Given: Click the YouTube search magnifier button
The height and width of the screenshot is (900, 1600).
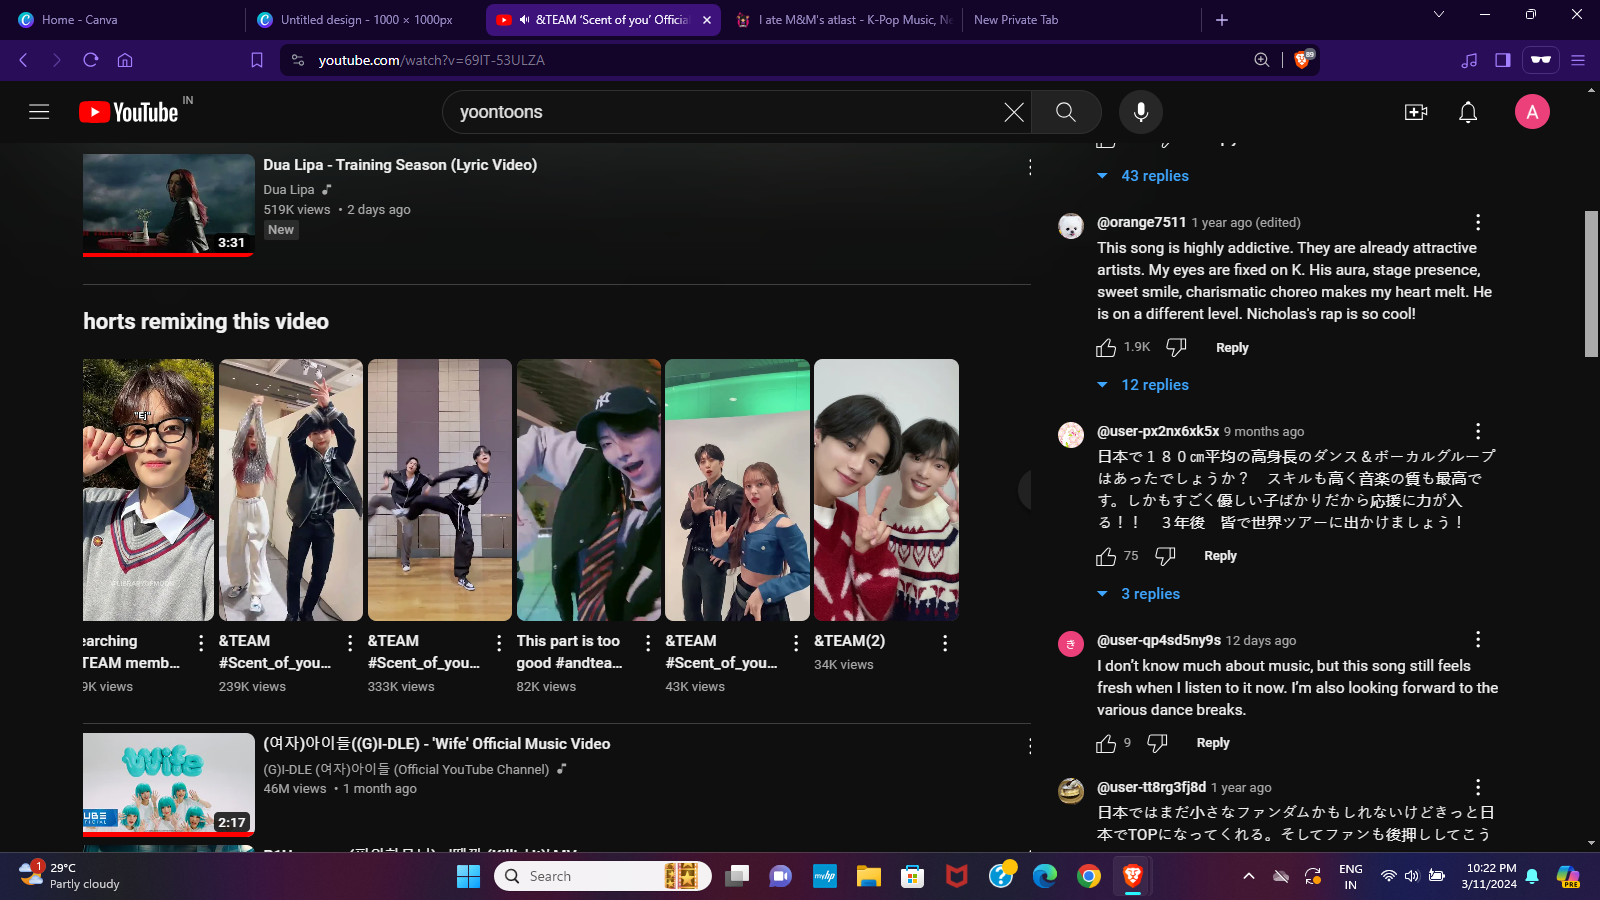Looking at the screenshot, I should [1066, 112].
